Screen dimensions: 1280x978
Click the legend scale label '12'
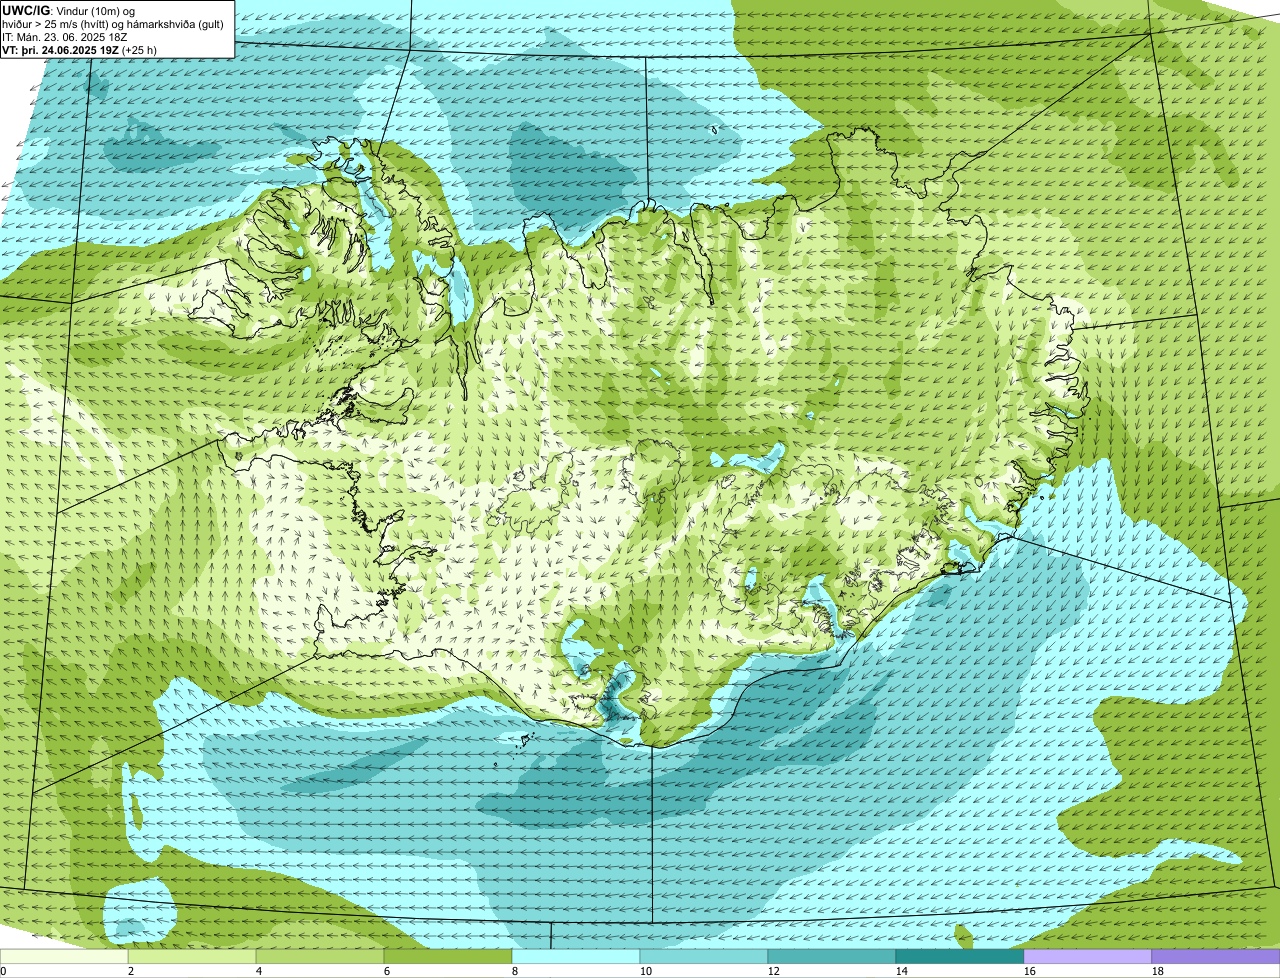point(774,971)
